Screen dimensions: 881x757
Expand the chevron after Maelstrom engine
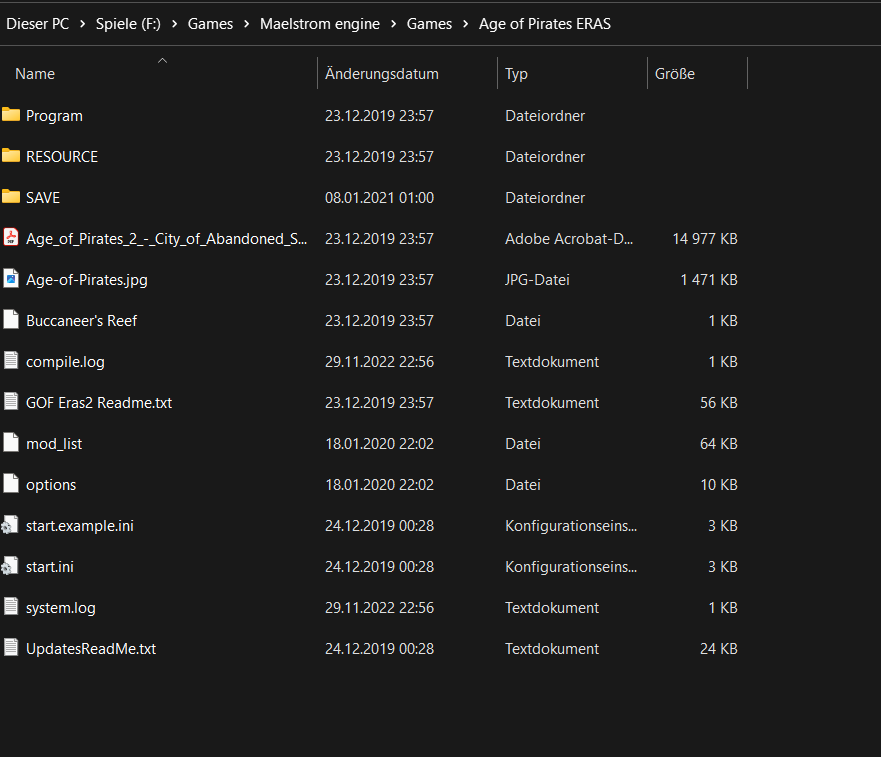[x=393, y=24]
